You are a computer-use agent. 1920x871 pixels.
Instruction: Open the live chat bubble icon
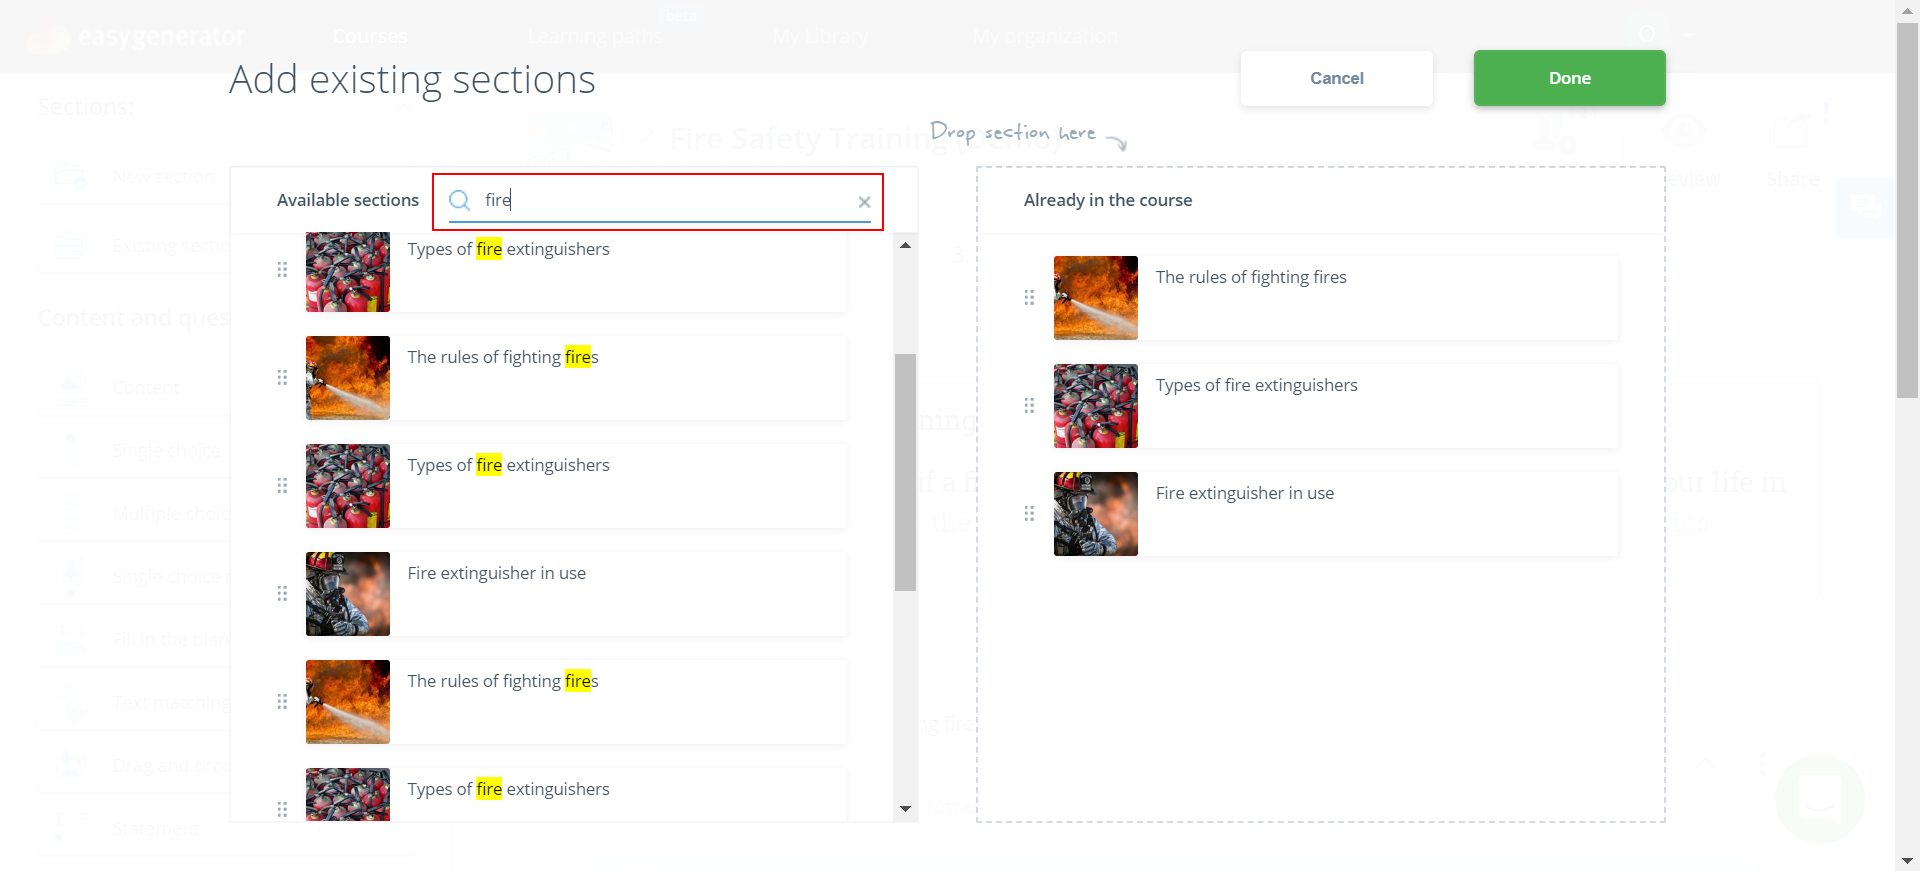click(x=1819, y=798)
